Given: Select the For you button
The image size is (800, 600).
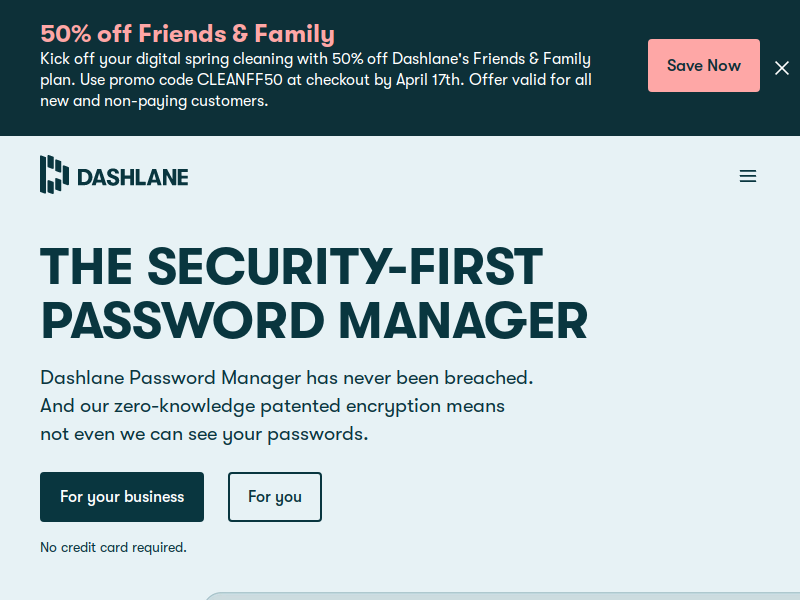Looking at the screenshot, I should point(275,497).
